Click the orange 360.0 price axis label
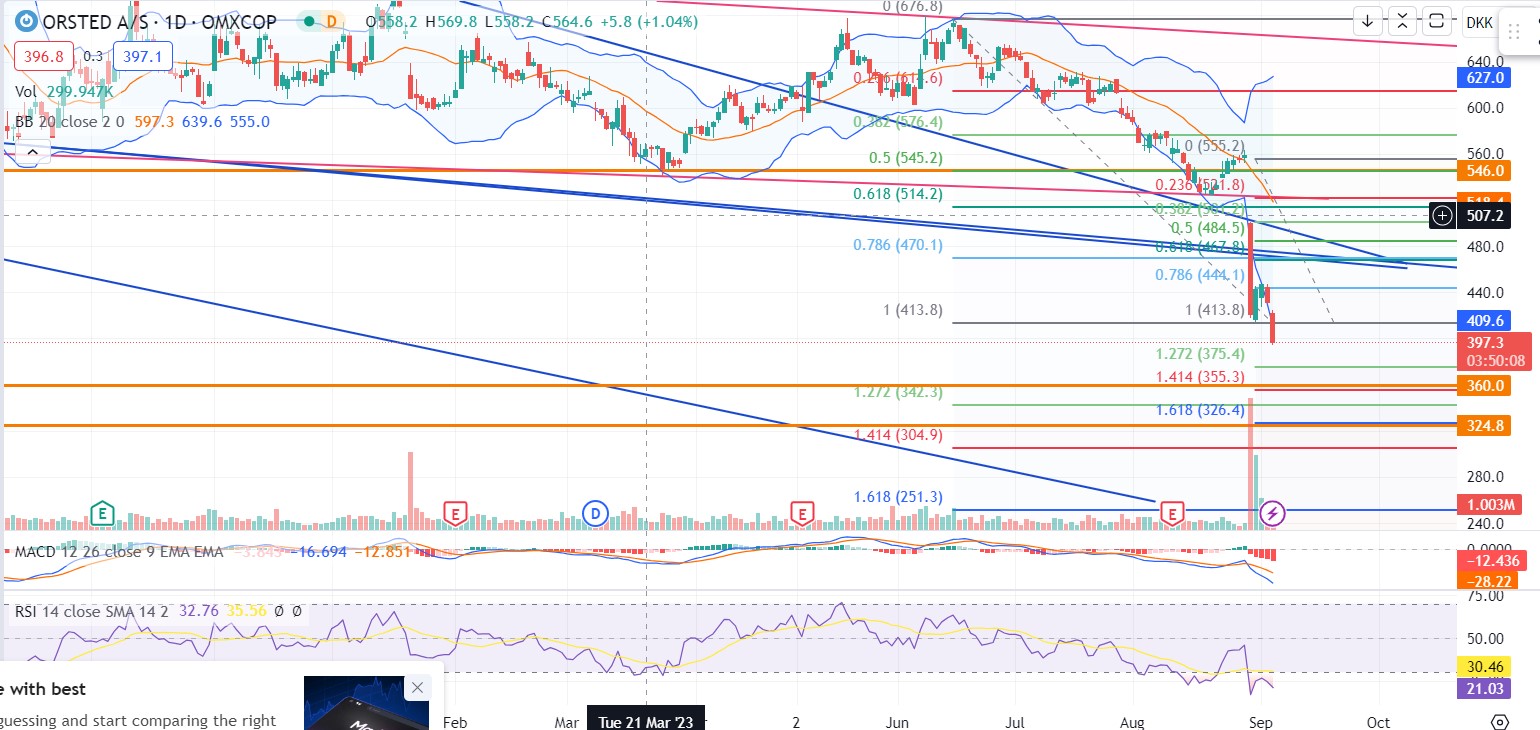 1485,385
